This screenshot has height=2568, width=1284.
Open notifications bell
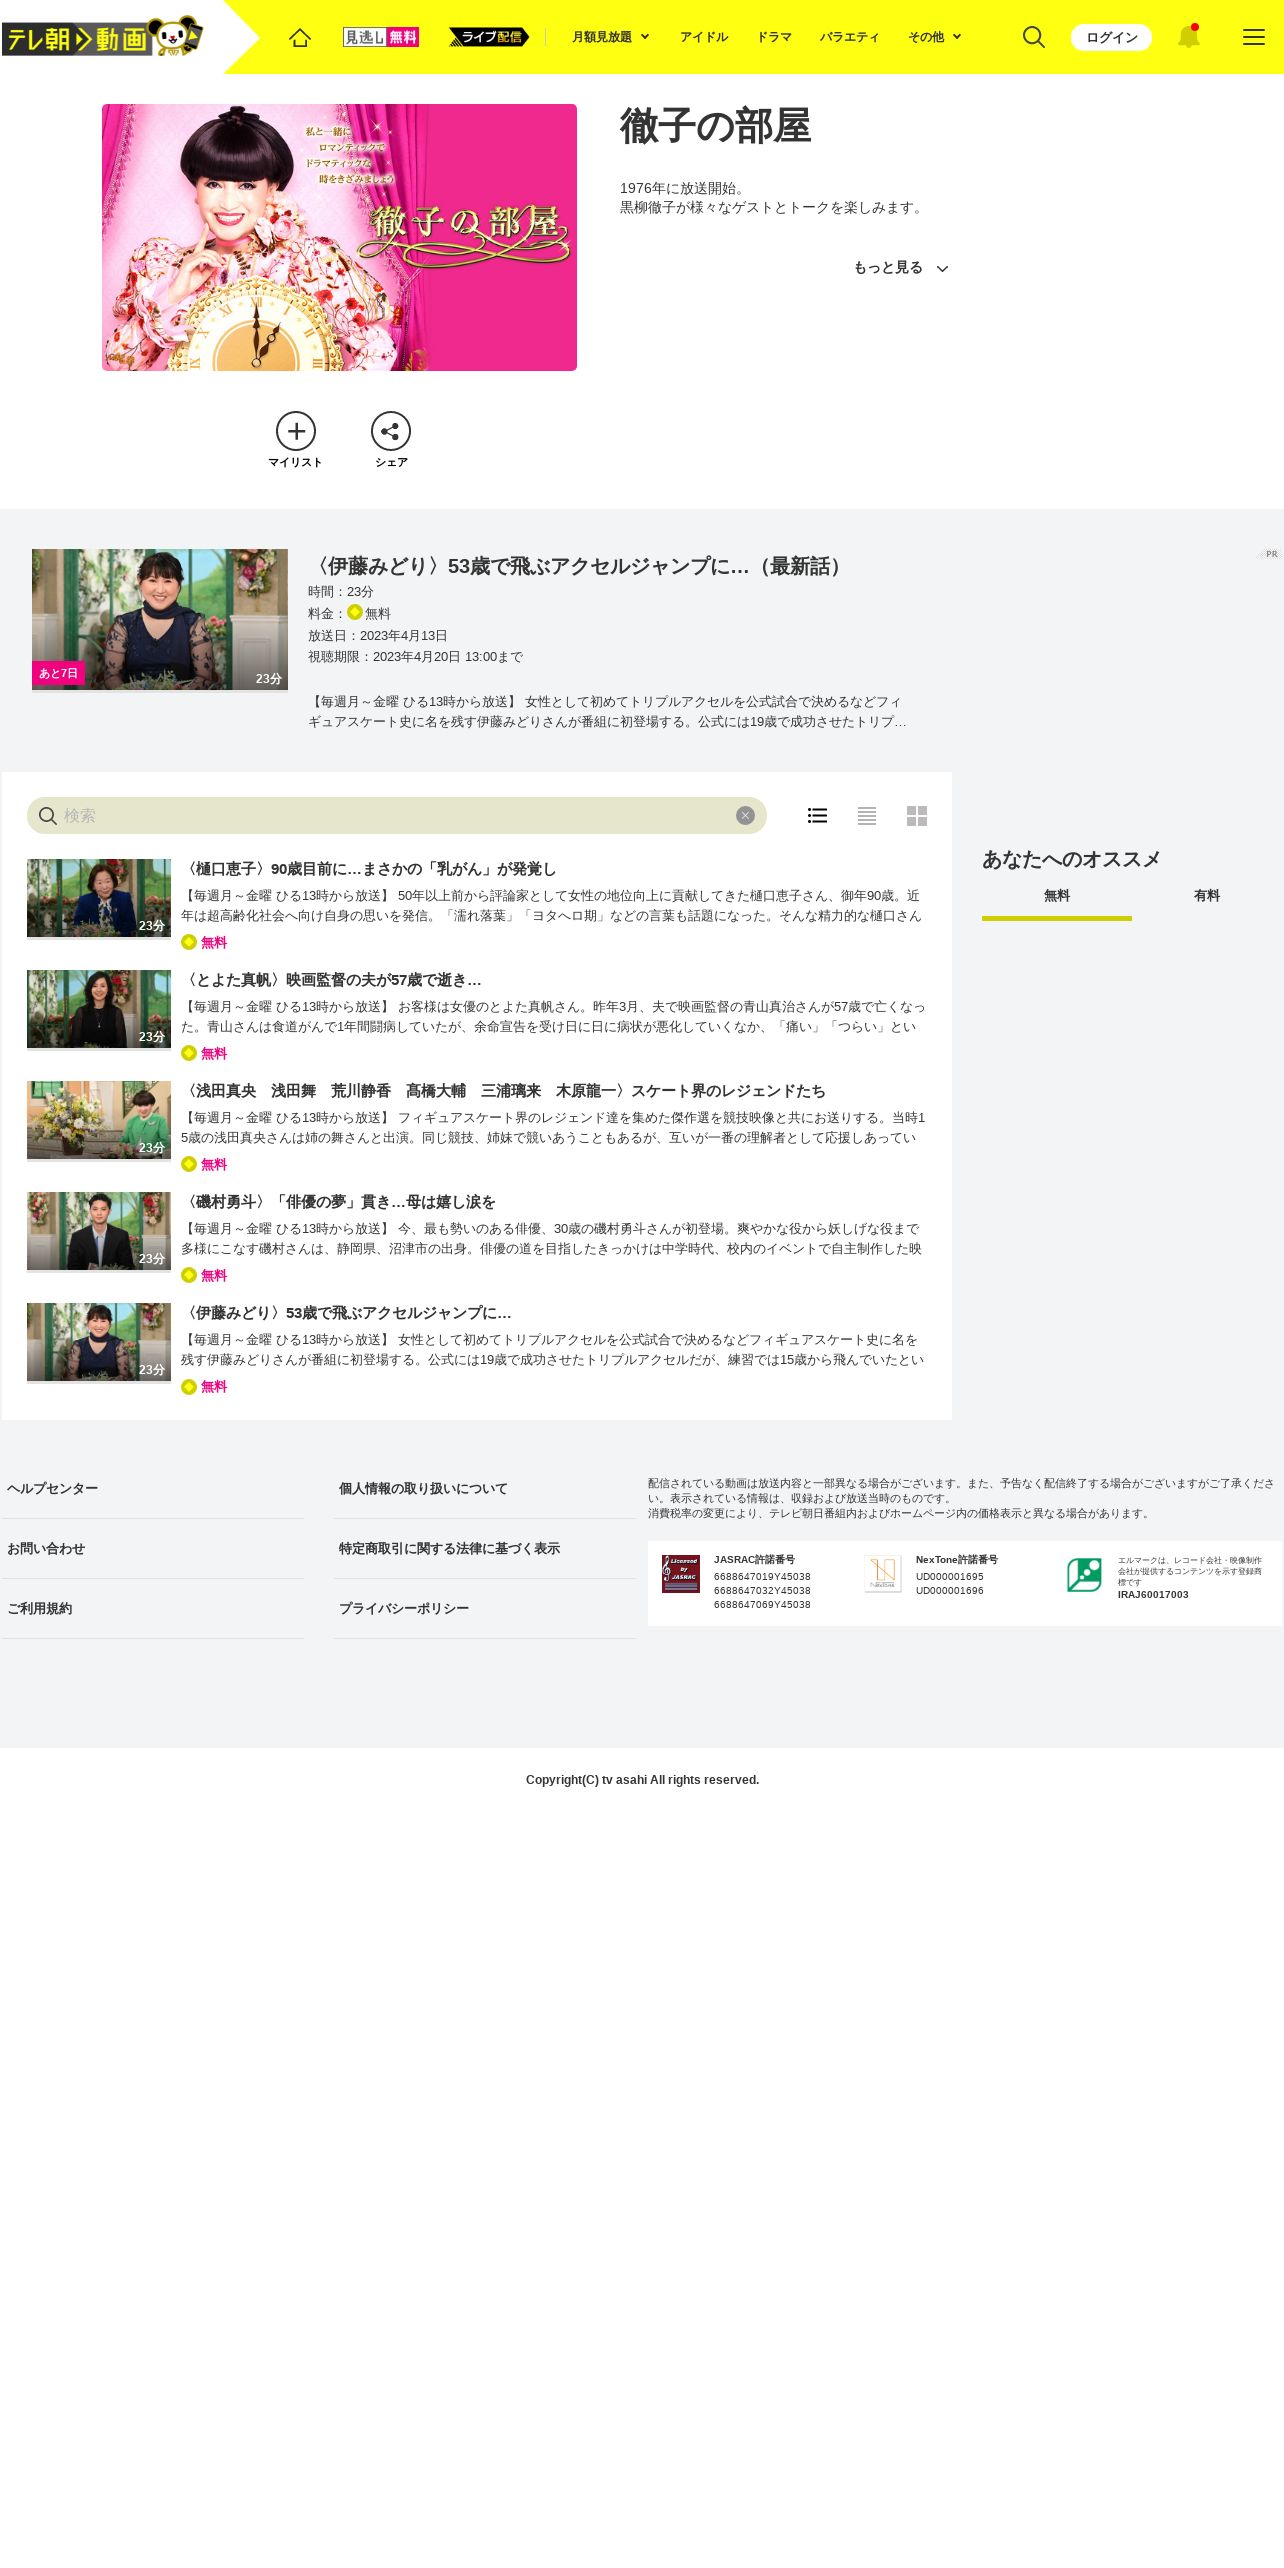click(1188, 37)
